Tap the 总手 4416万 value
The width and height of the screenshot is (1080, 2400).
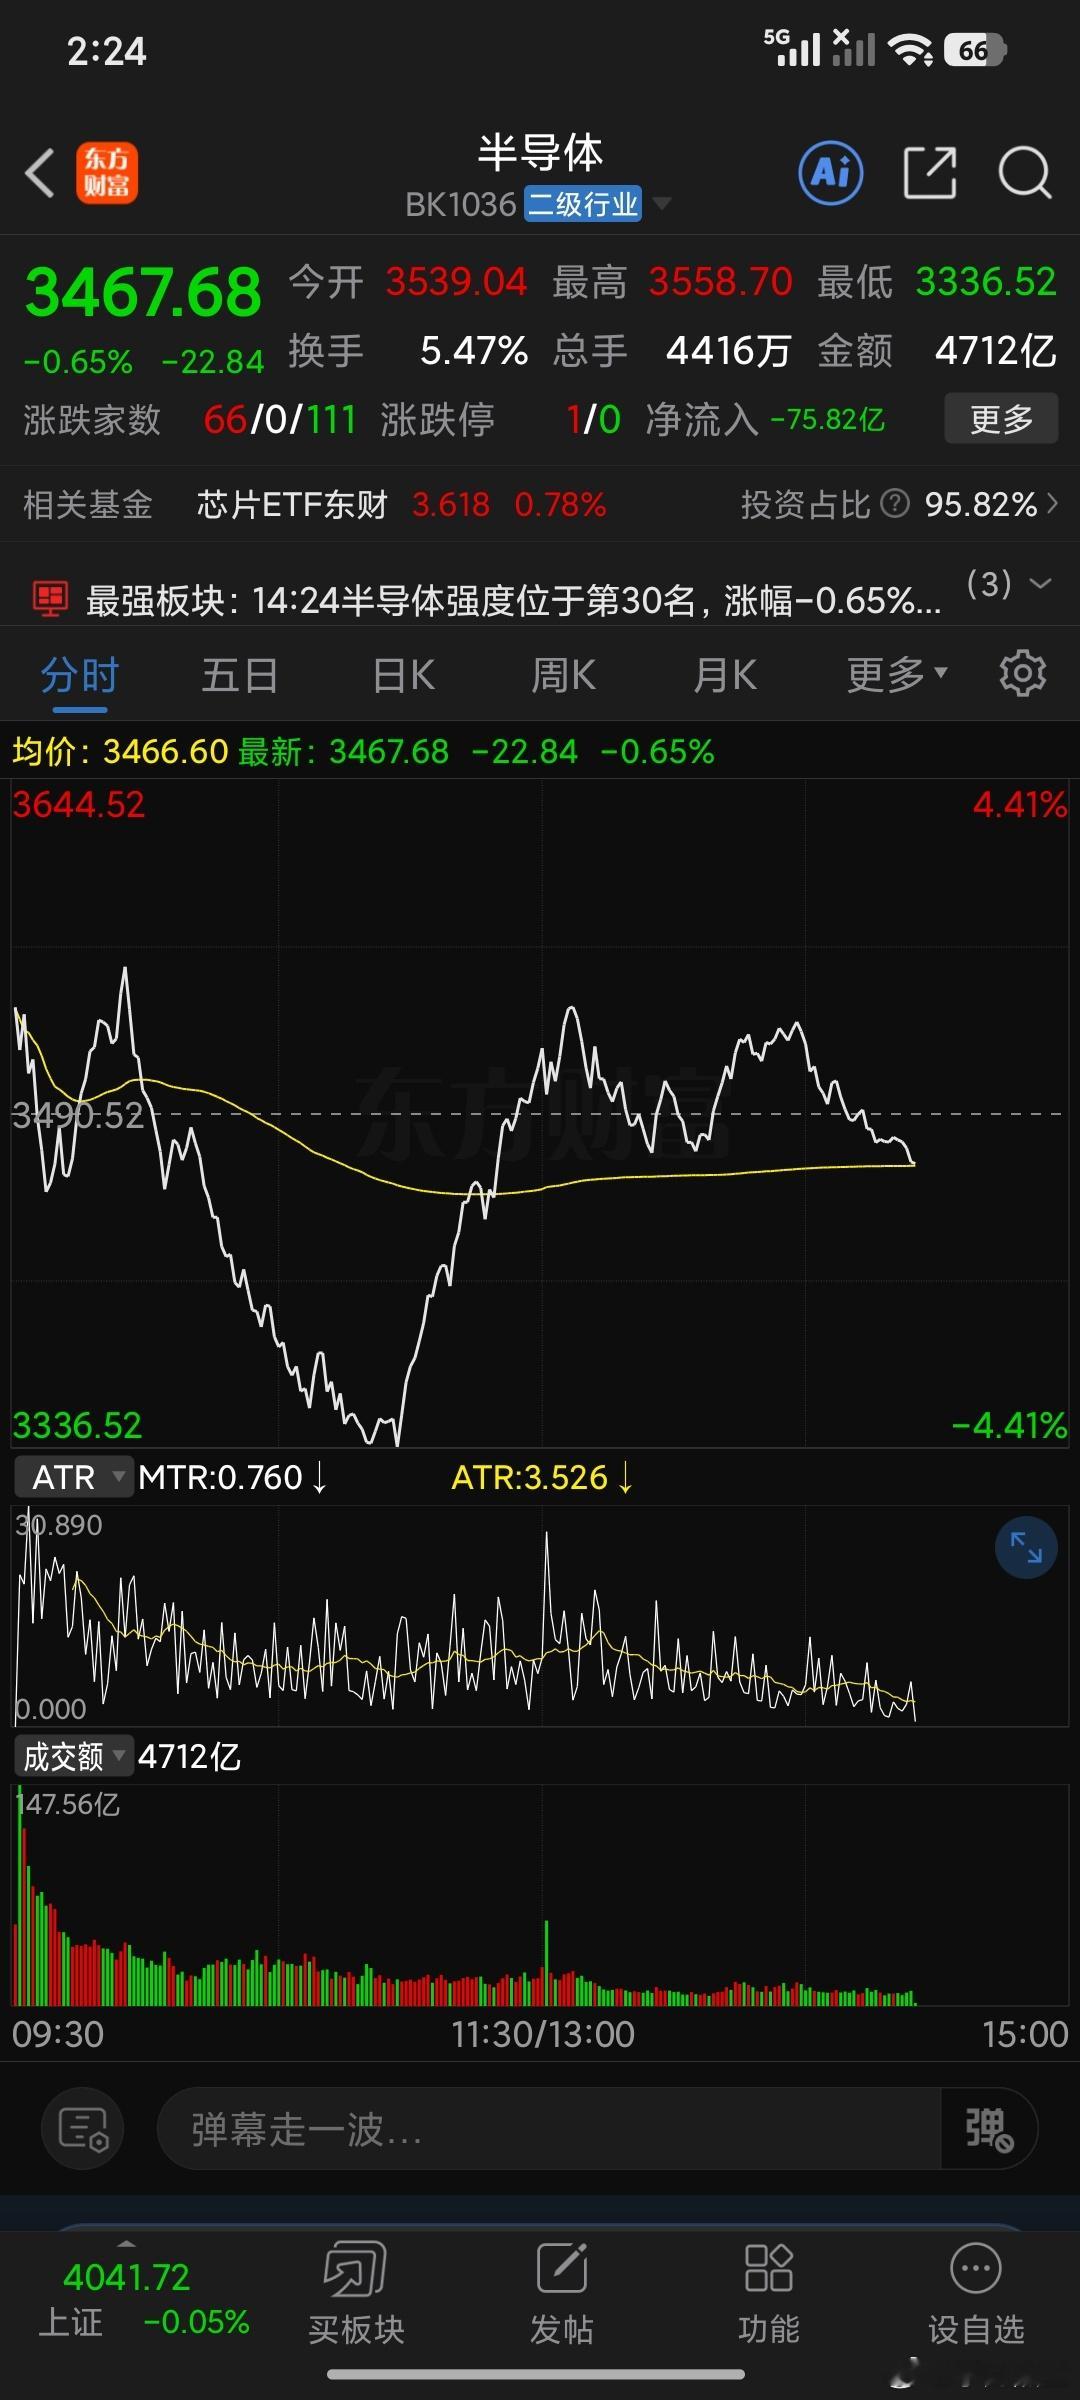click(x=729, y=351)
